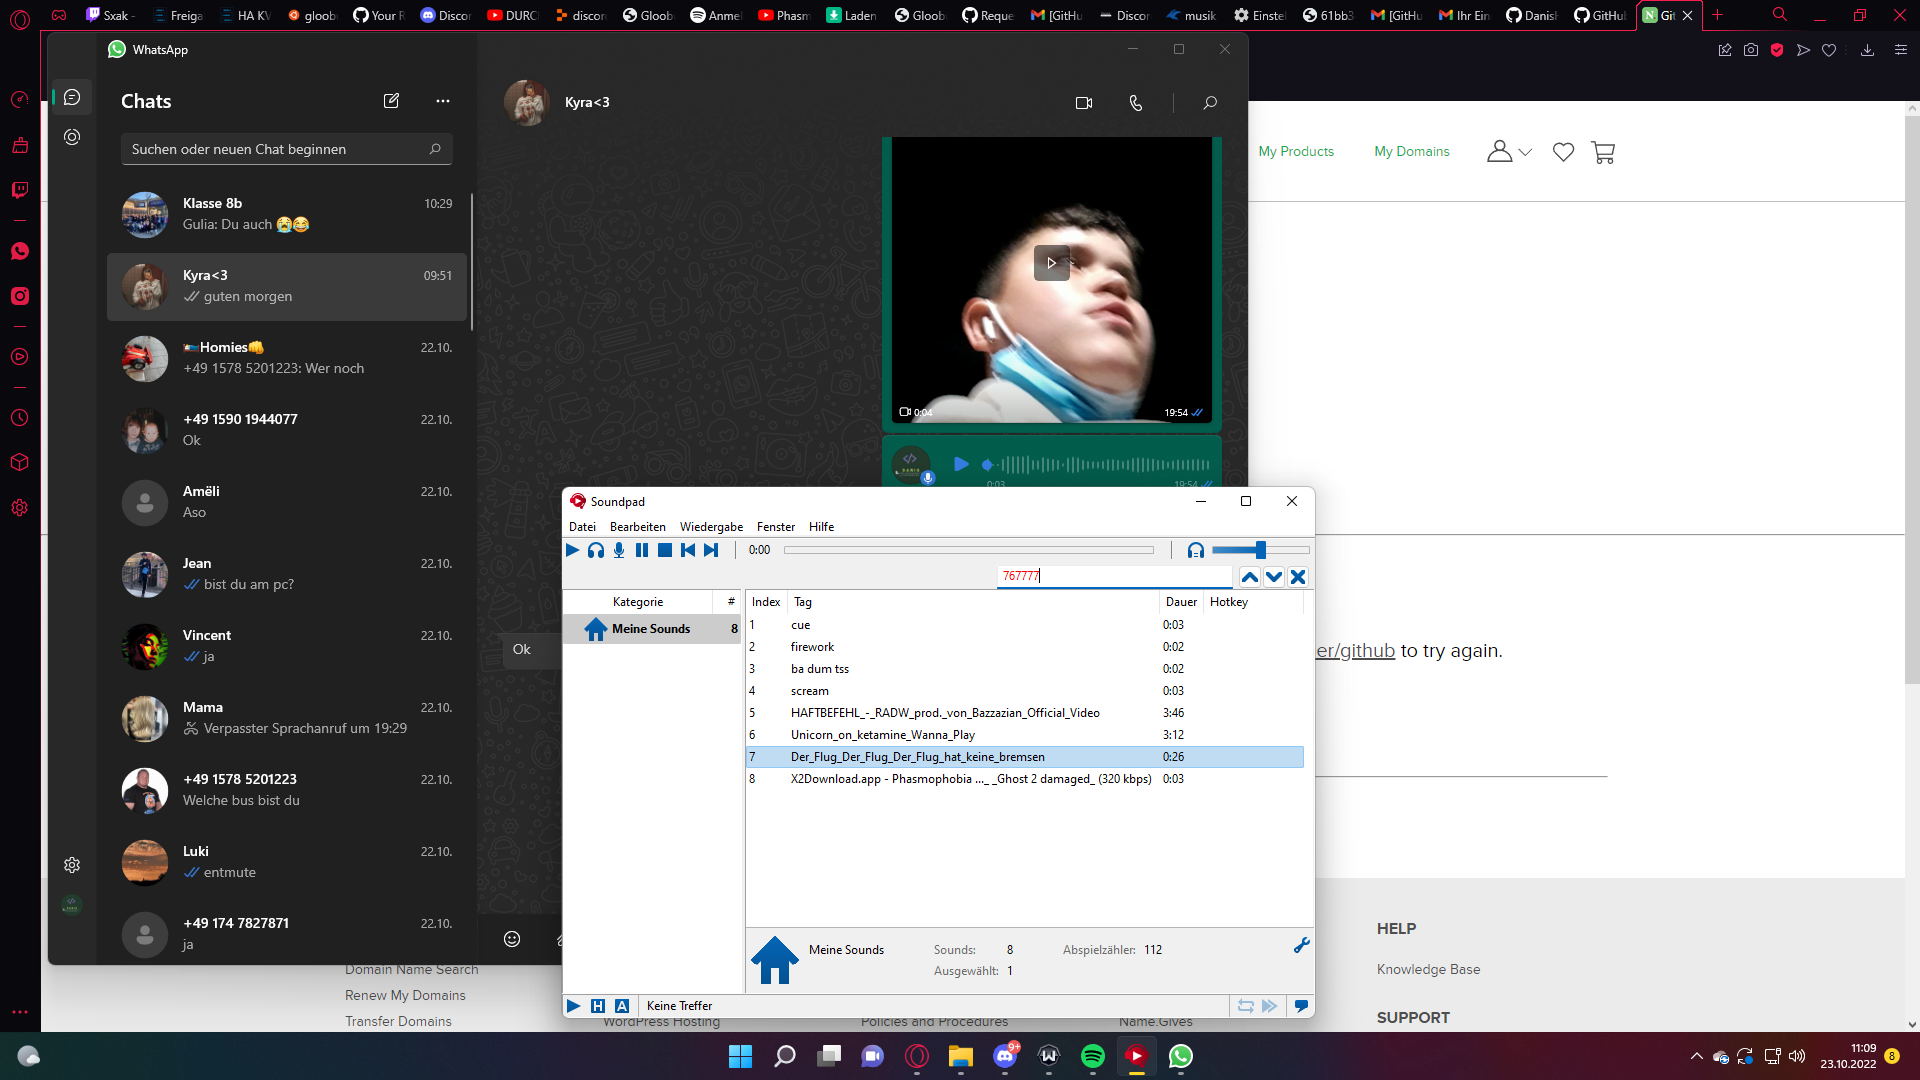This screenshot has width=1920, height=1080.
Task: Play sound on speakers via headphones icon
Action: point(596,550)
